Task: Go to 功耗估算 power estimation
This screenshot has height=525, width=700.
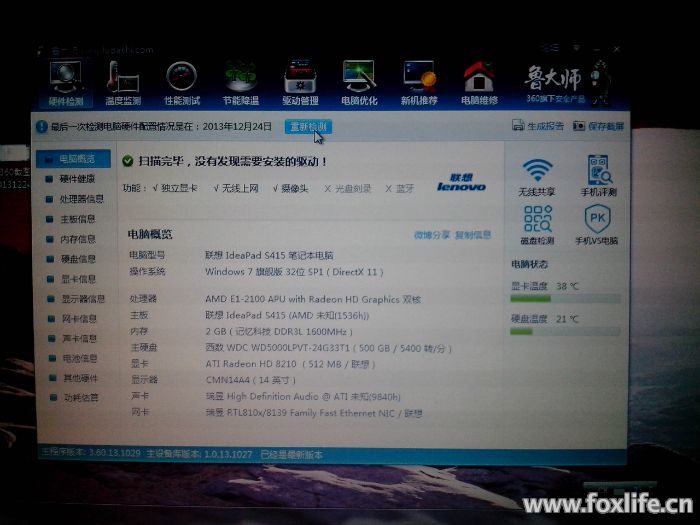Action: point(80,397)
